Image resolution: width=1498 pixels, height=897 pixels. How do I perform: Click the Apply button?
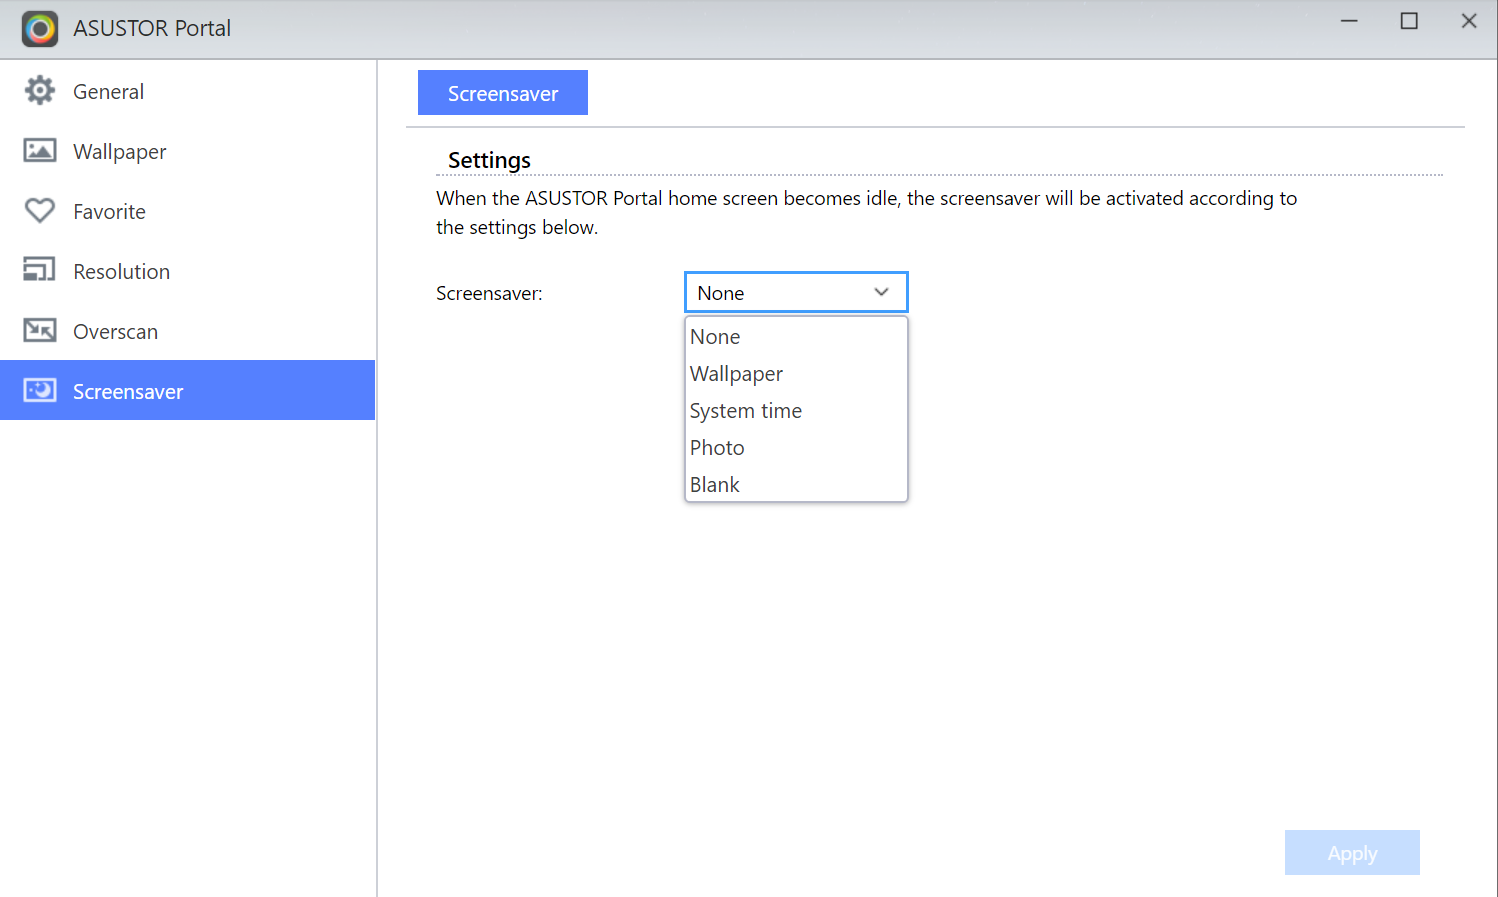(x=1352, y=852)
